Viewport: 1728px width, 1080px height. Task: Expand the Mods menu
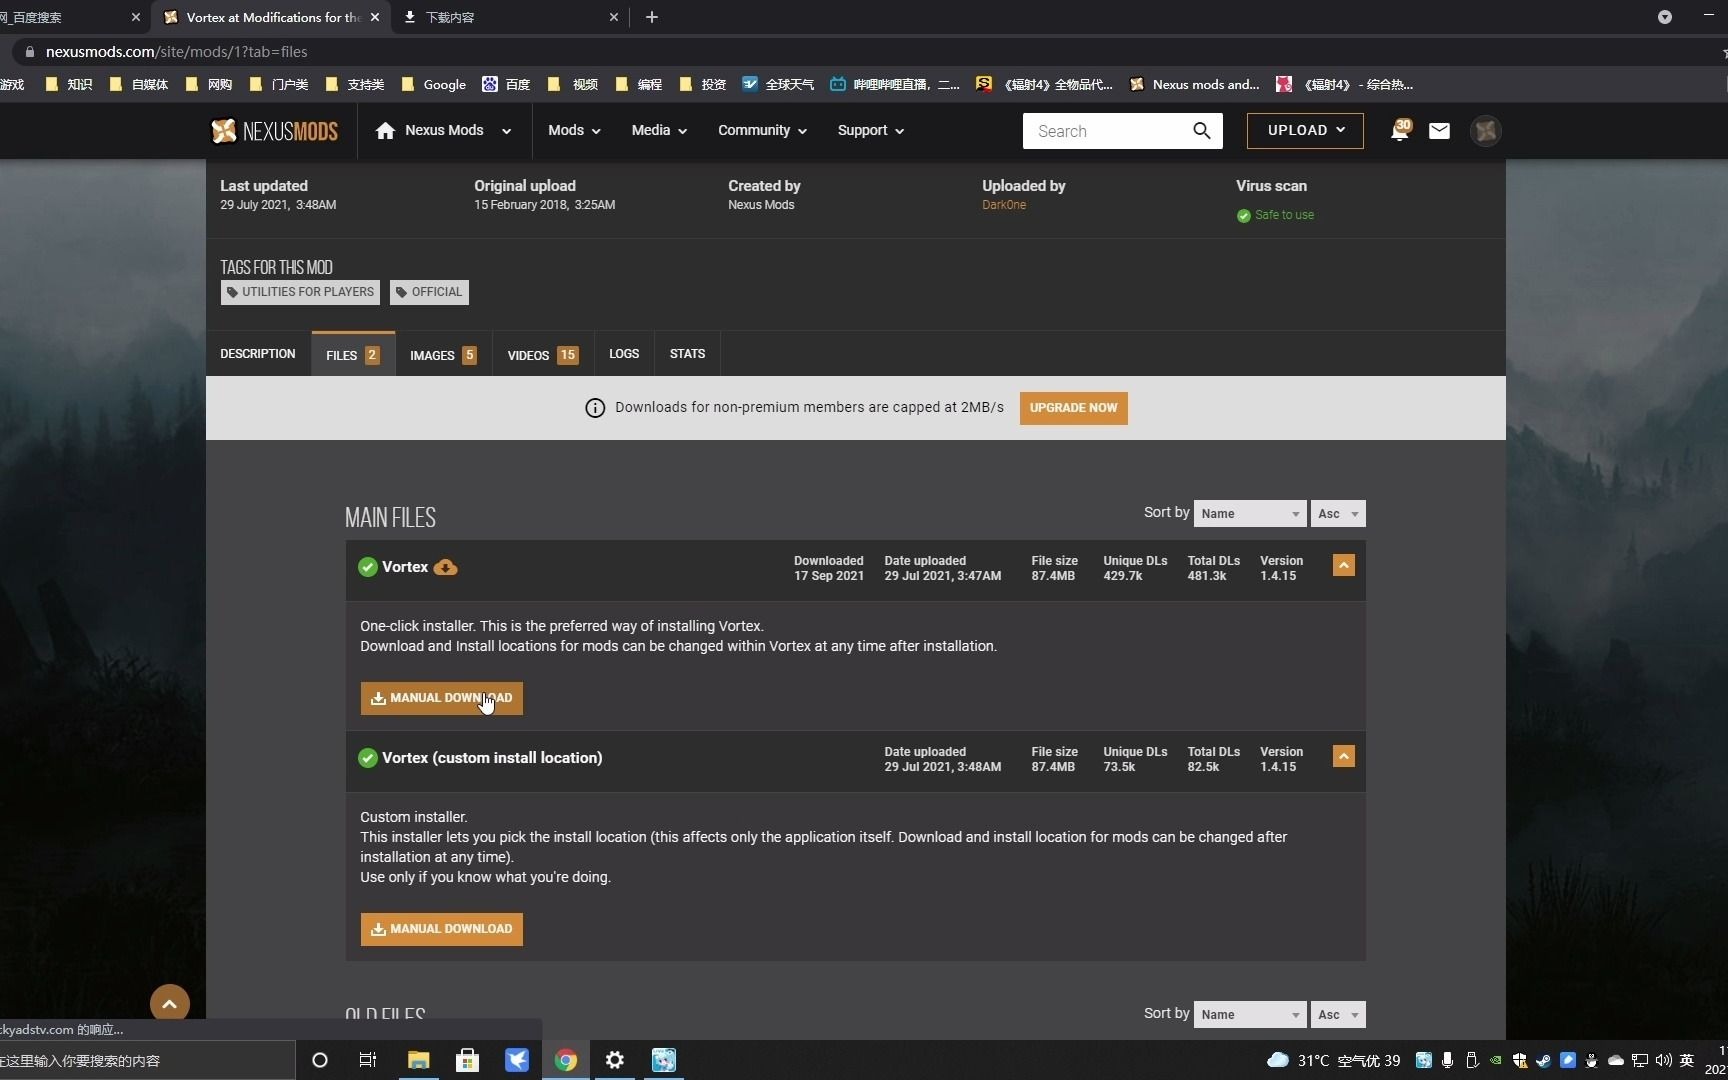tap(574, 131)
